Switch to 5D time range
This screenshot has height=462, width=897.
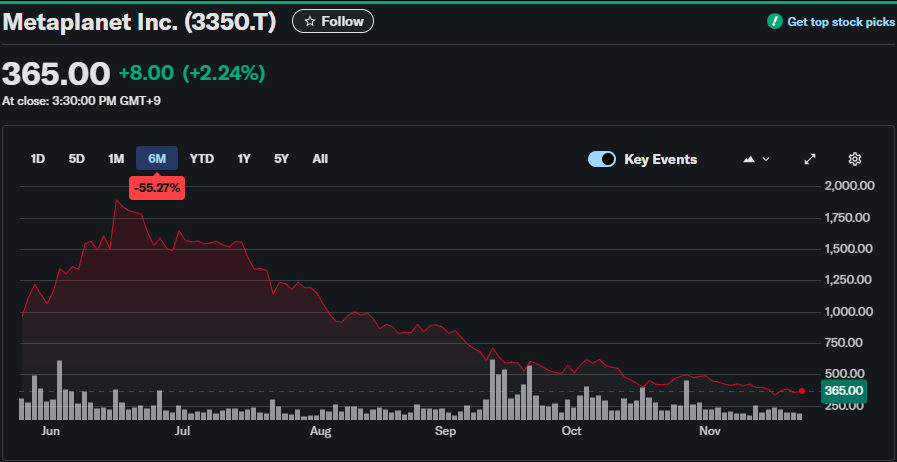click(x=77, y=158)
